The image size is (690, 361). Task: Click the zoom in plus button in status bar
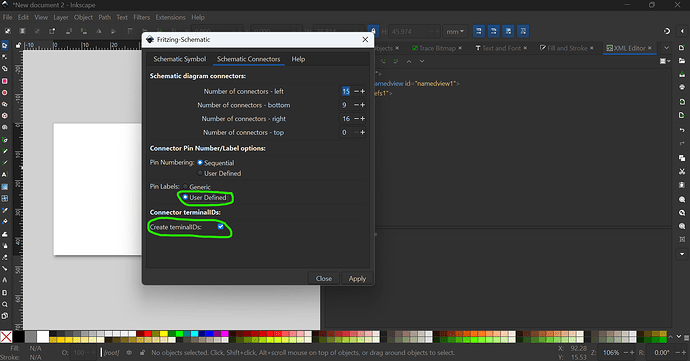632,353
